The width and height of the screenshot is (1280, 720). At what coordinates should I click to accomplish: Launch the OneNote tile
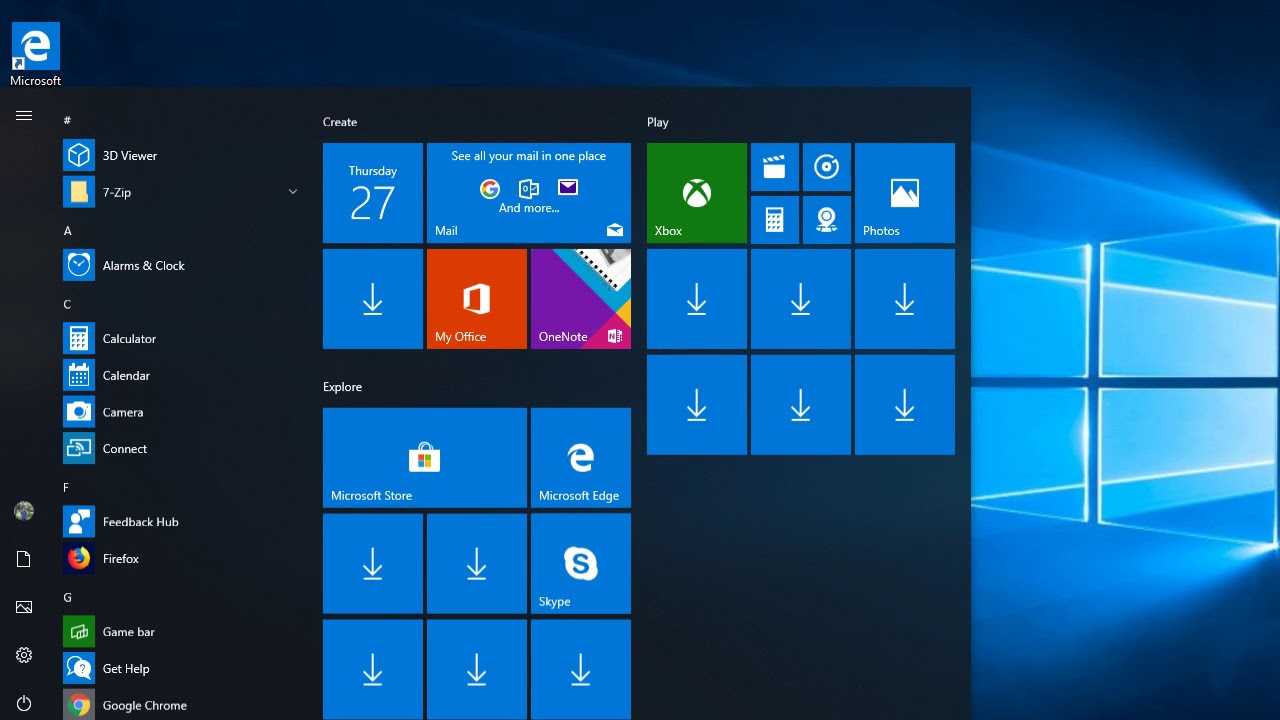581,299
